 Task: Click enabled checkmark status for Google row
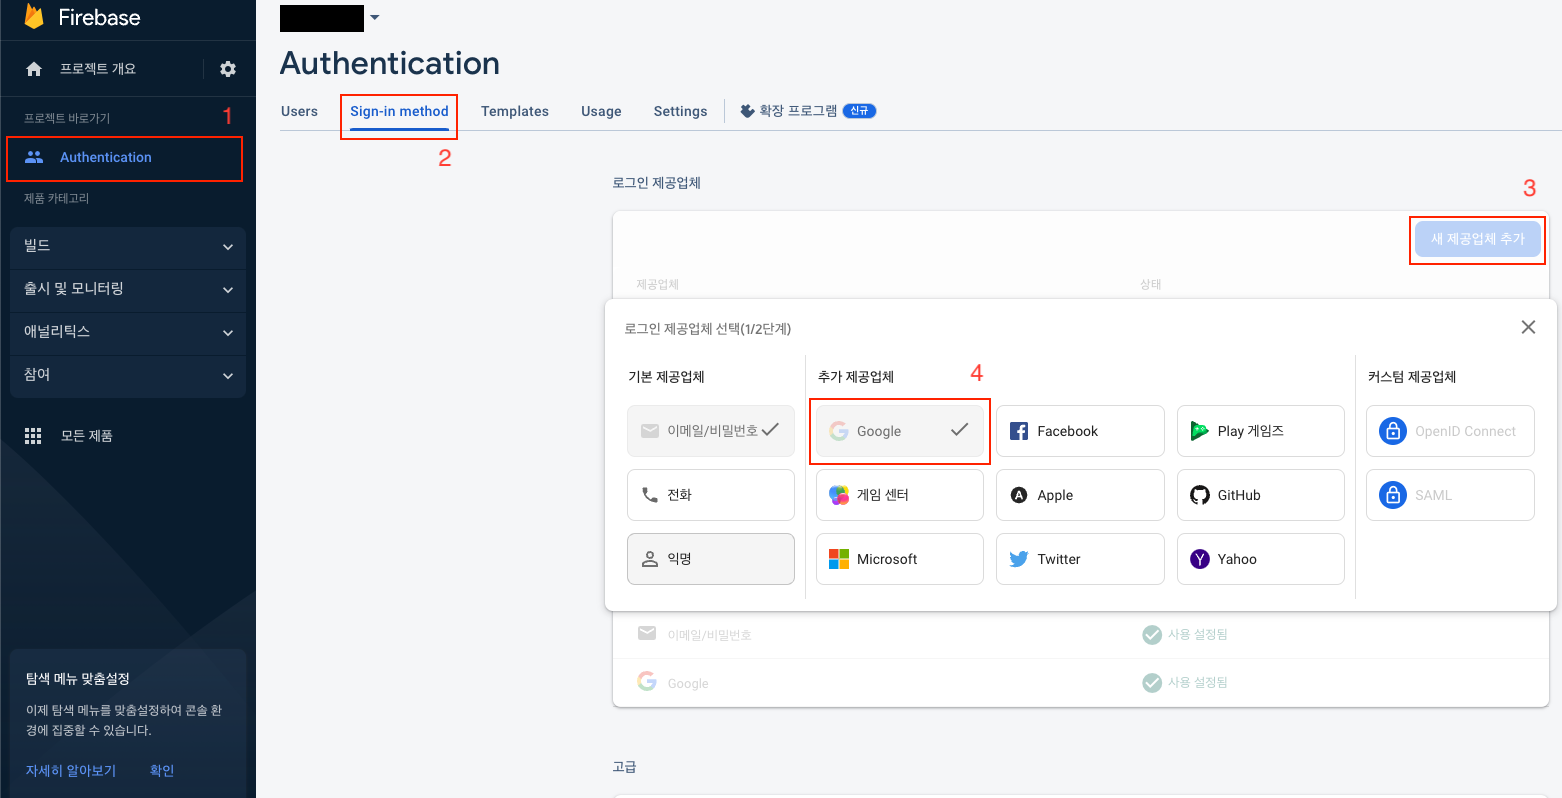point(1152,682)
